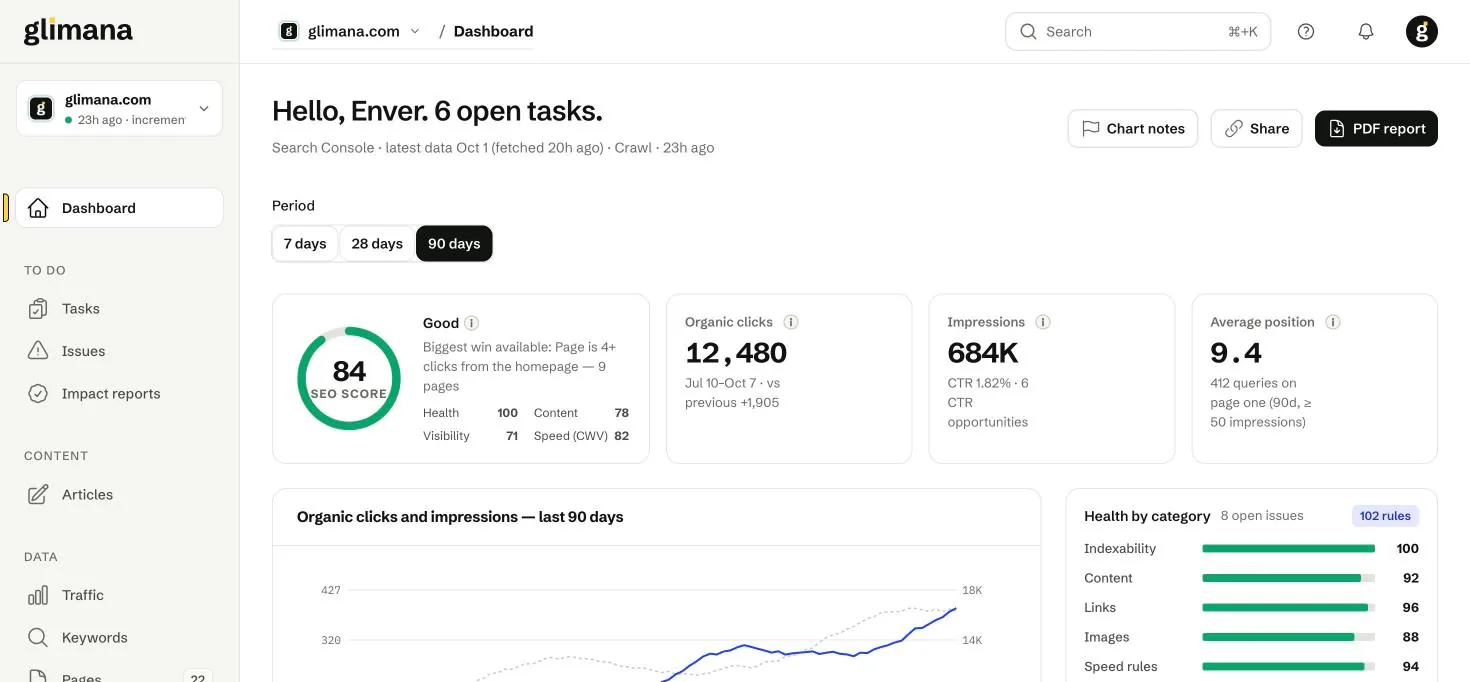
Task: Click the search magnifier icon
Action: pos(1028,31)
